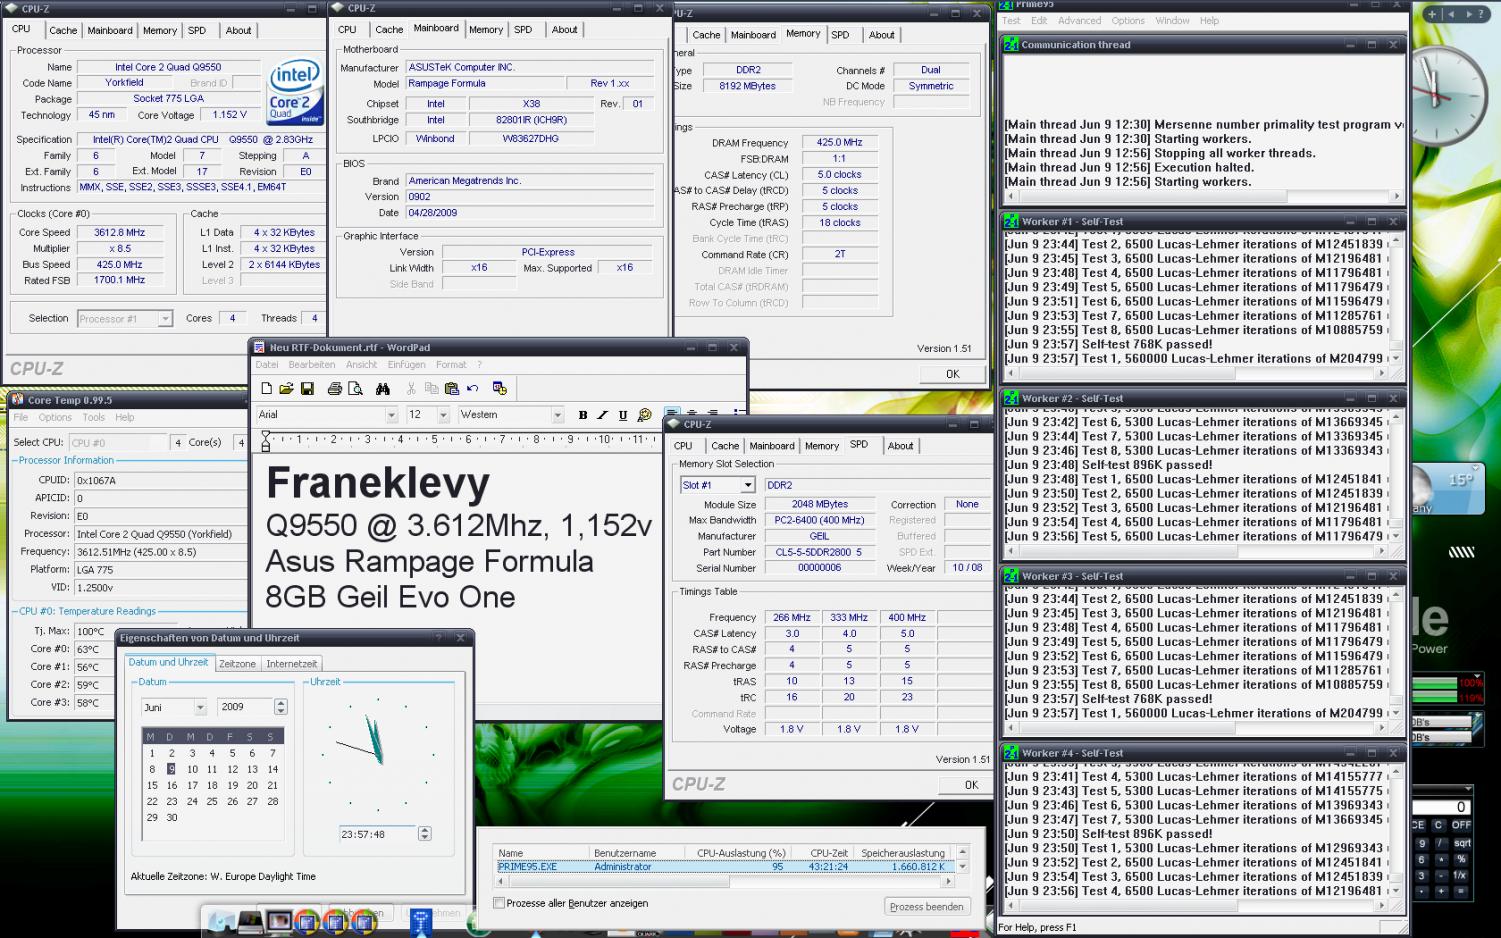Image resolution: width=1501 pixels, height=938 pixels.
Task: Open WordPad font color icon
Action: (x=644, y=415)
